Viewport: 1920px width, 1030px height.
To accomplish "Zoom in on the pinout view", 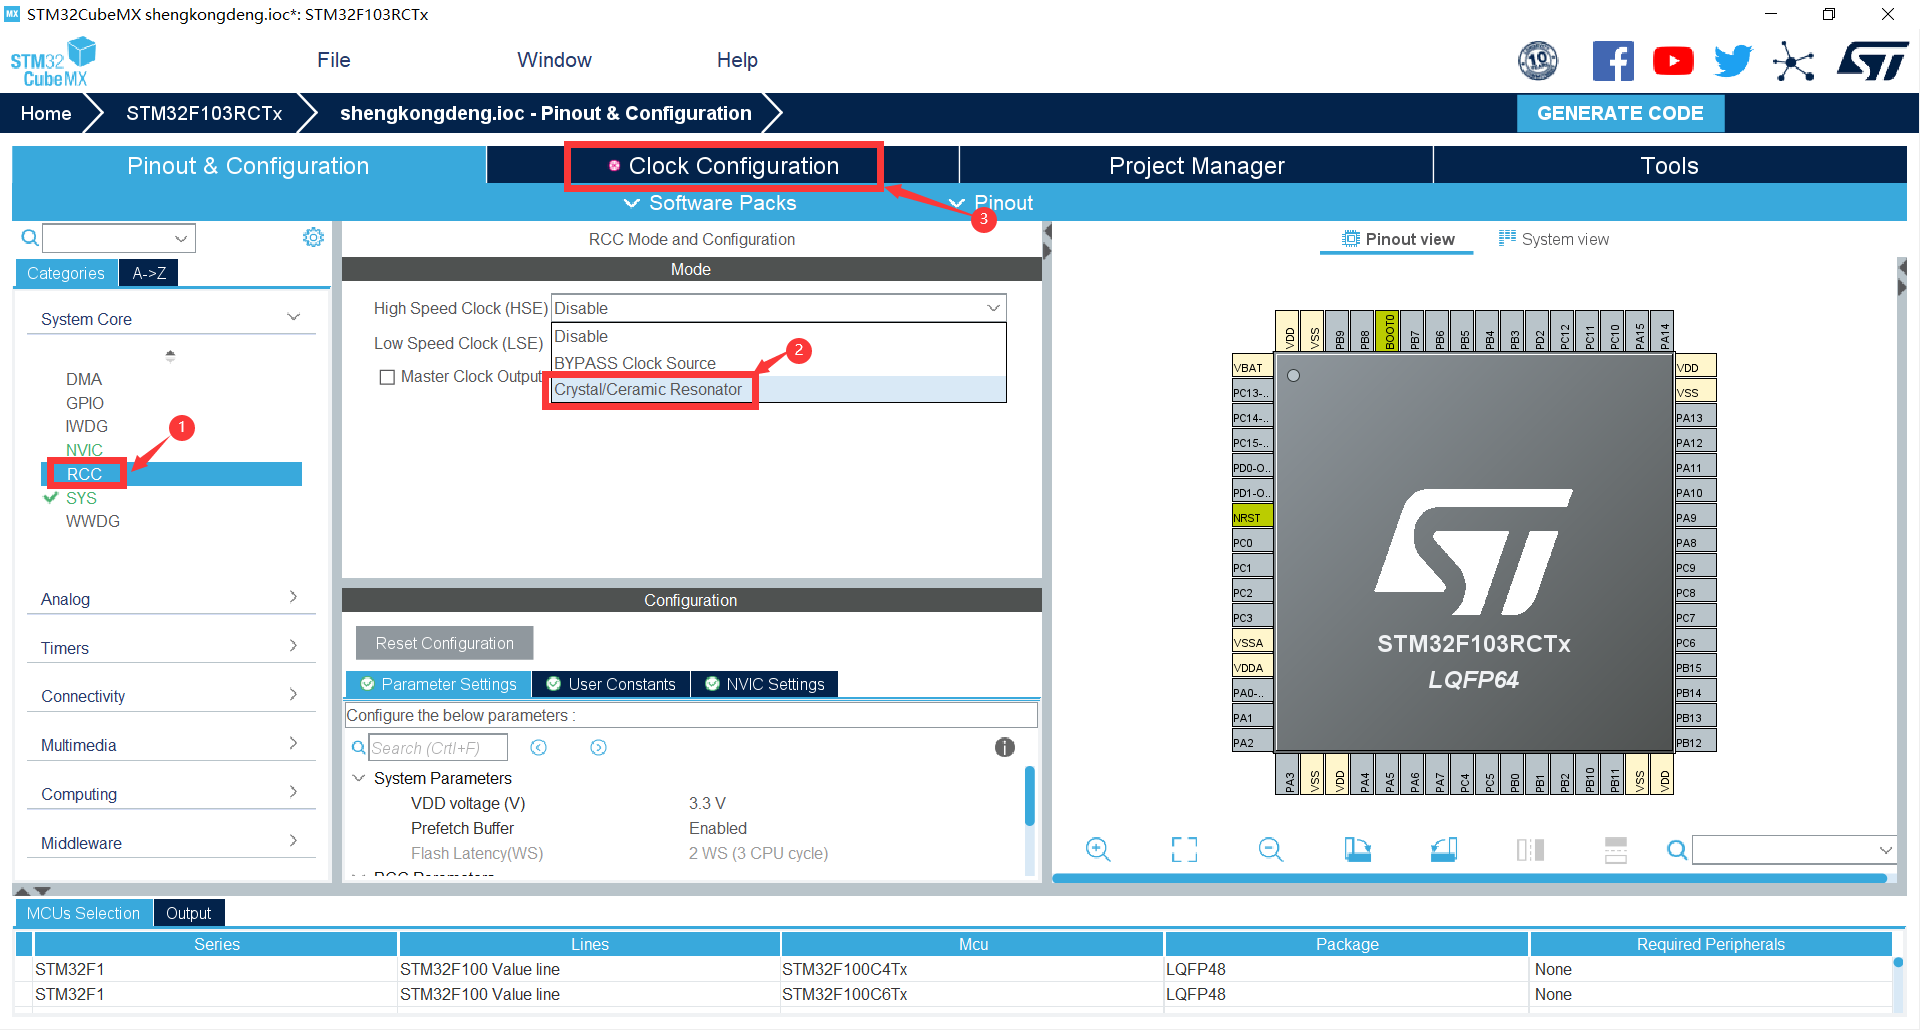I will pos(1098,849).
